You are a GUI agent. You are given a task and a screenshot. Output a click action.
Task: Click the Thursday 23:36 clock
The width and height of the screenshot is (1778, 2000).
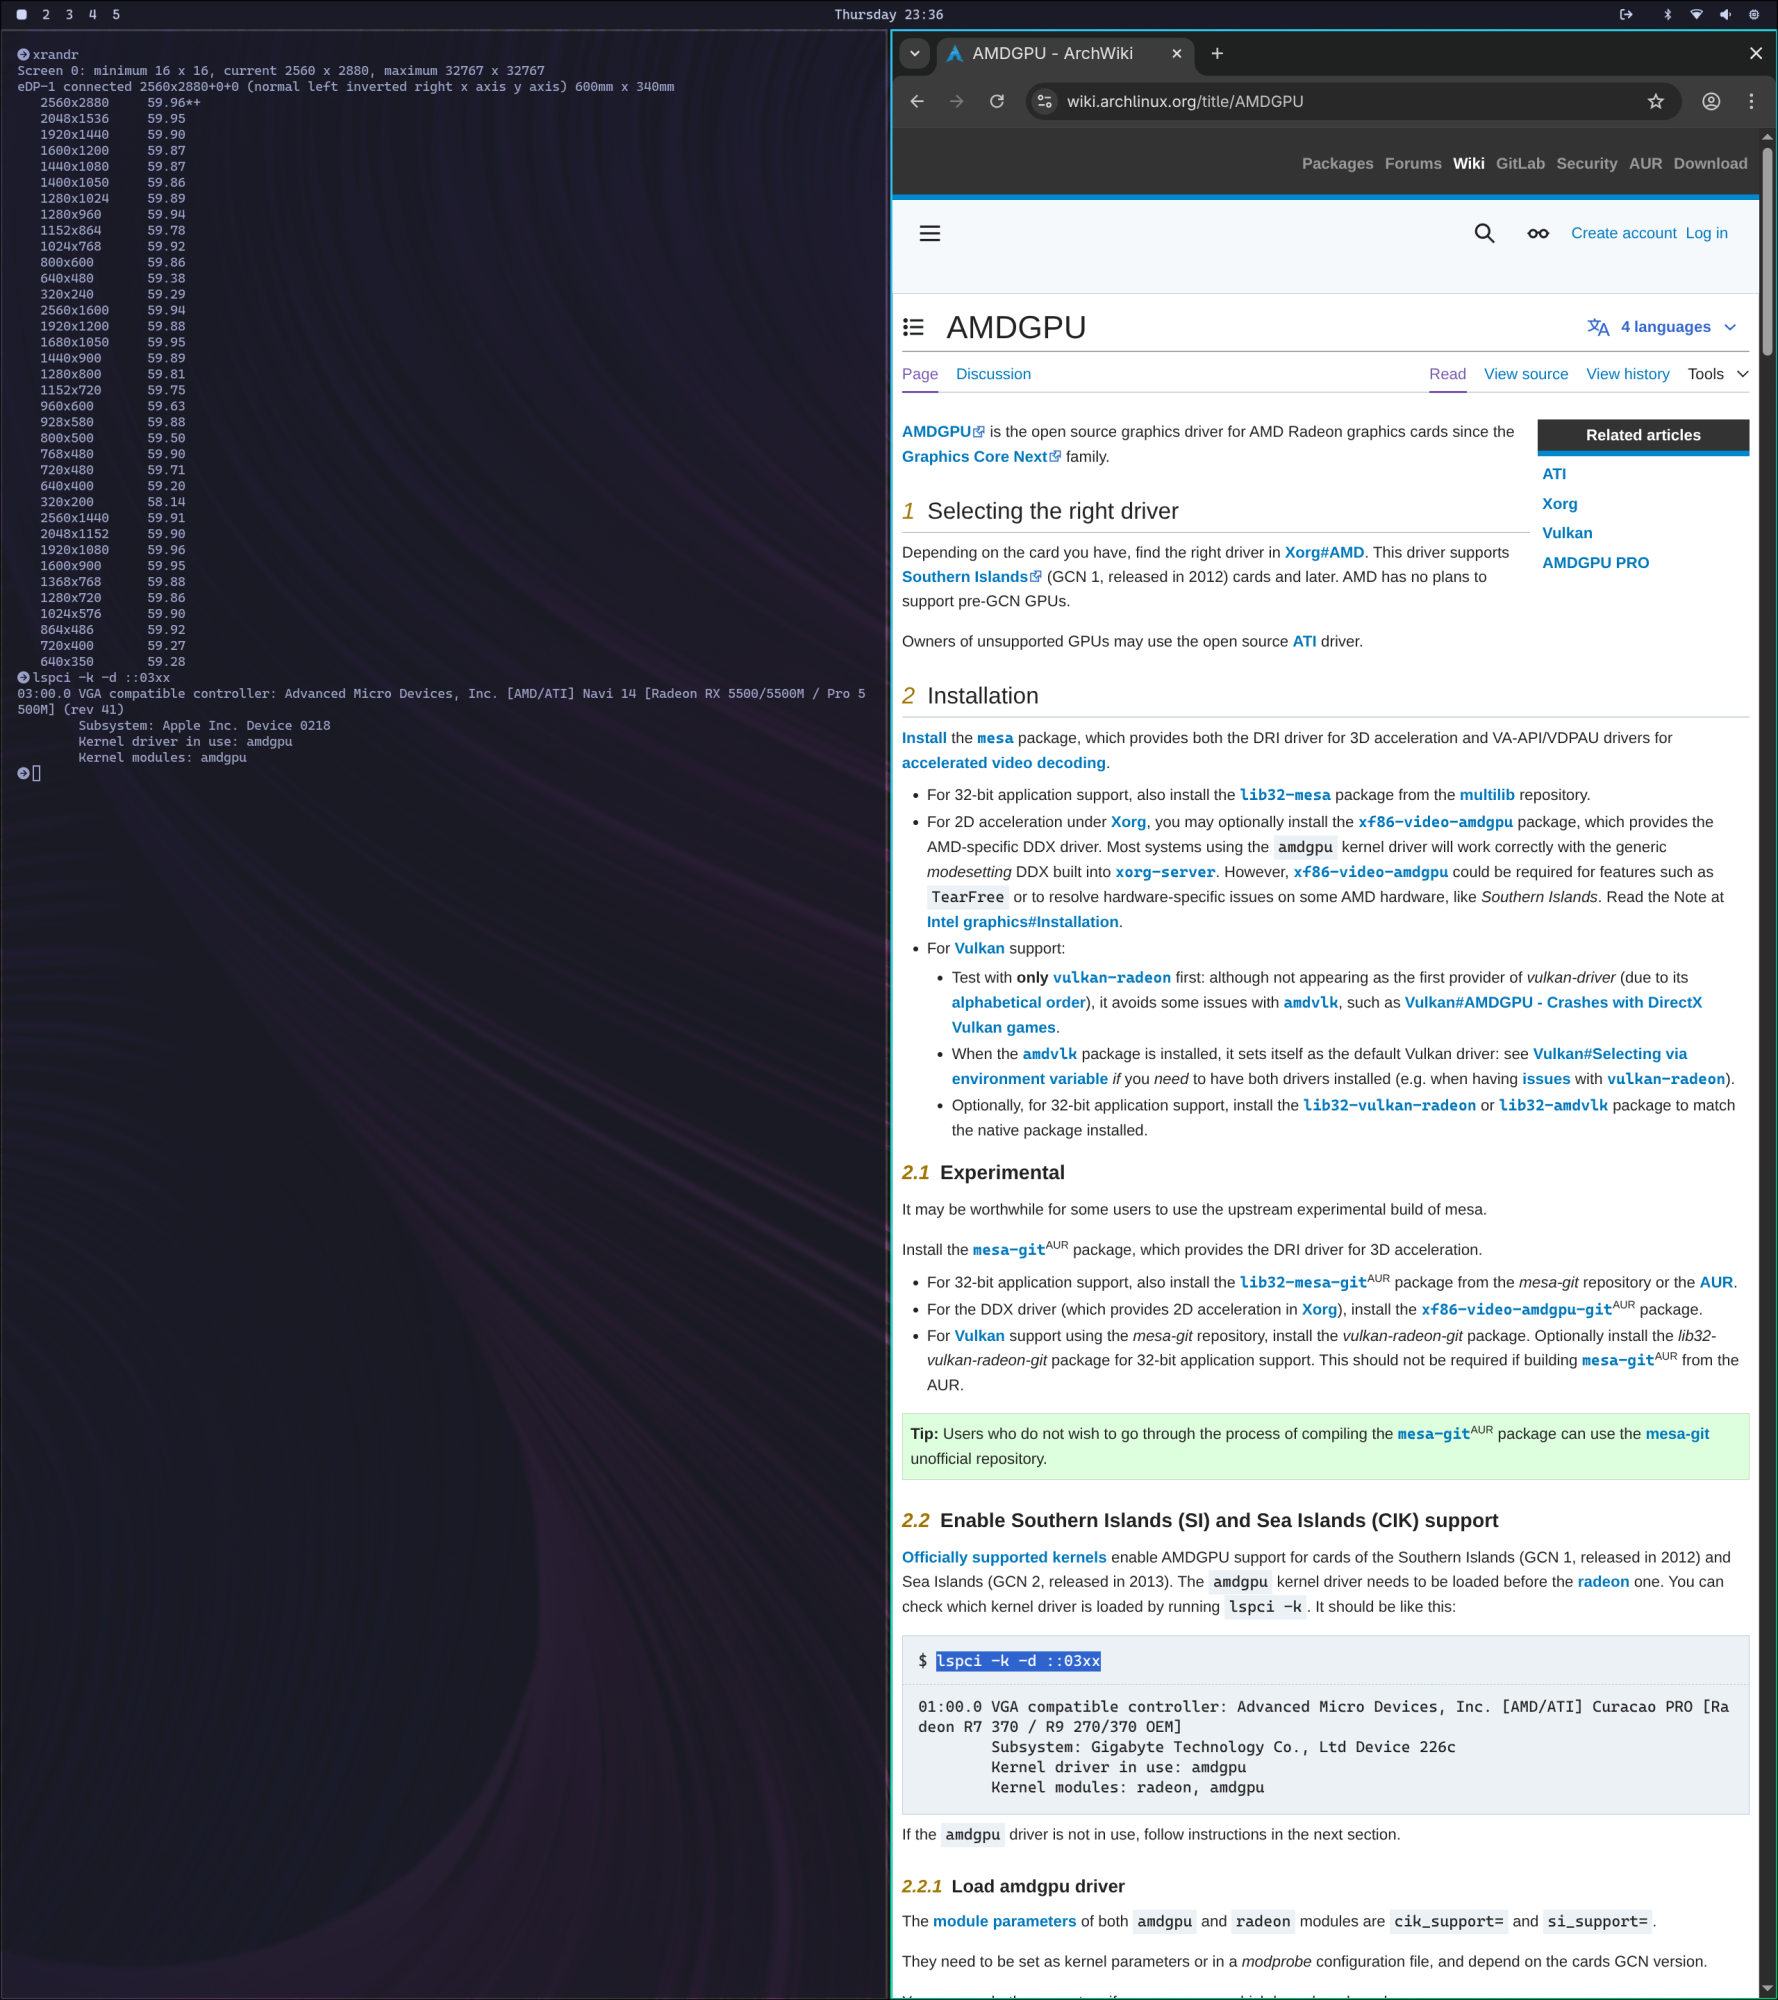tap(888, 14)
